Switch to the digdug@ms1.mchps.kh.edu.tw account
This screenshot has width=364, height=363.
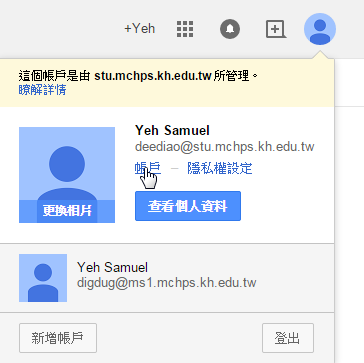tap(167, 278)
